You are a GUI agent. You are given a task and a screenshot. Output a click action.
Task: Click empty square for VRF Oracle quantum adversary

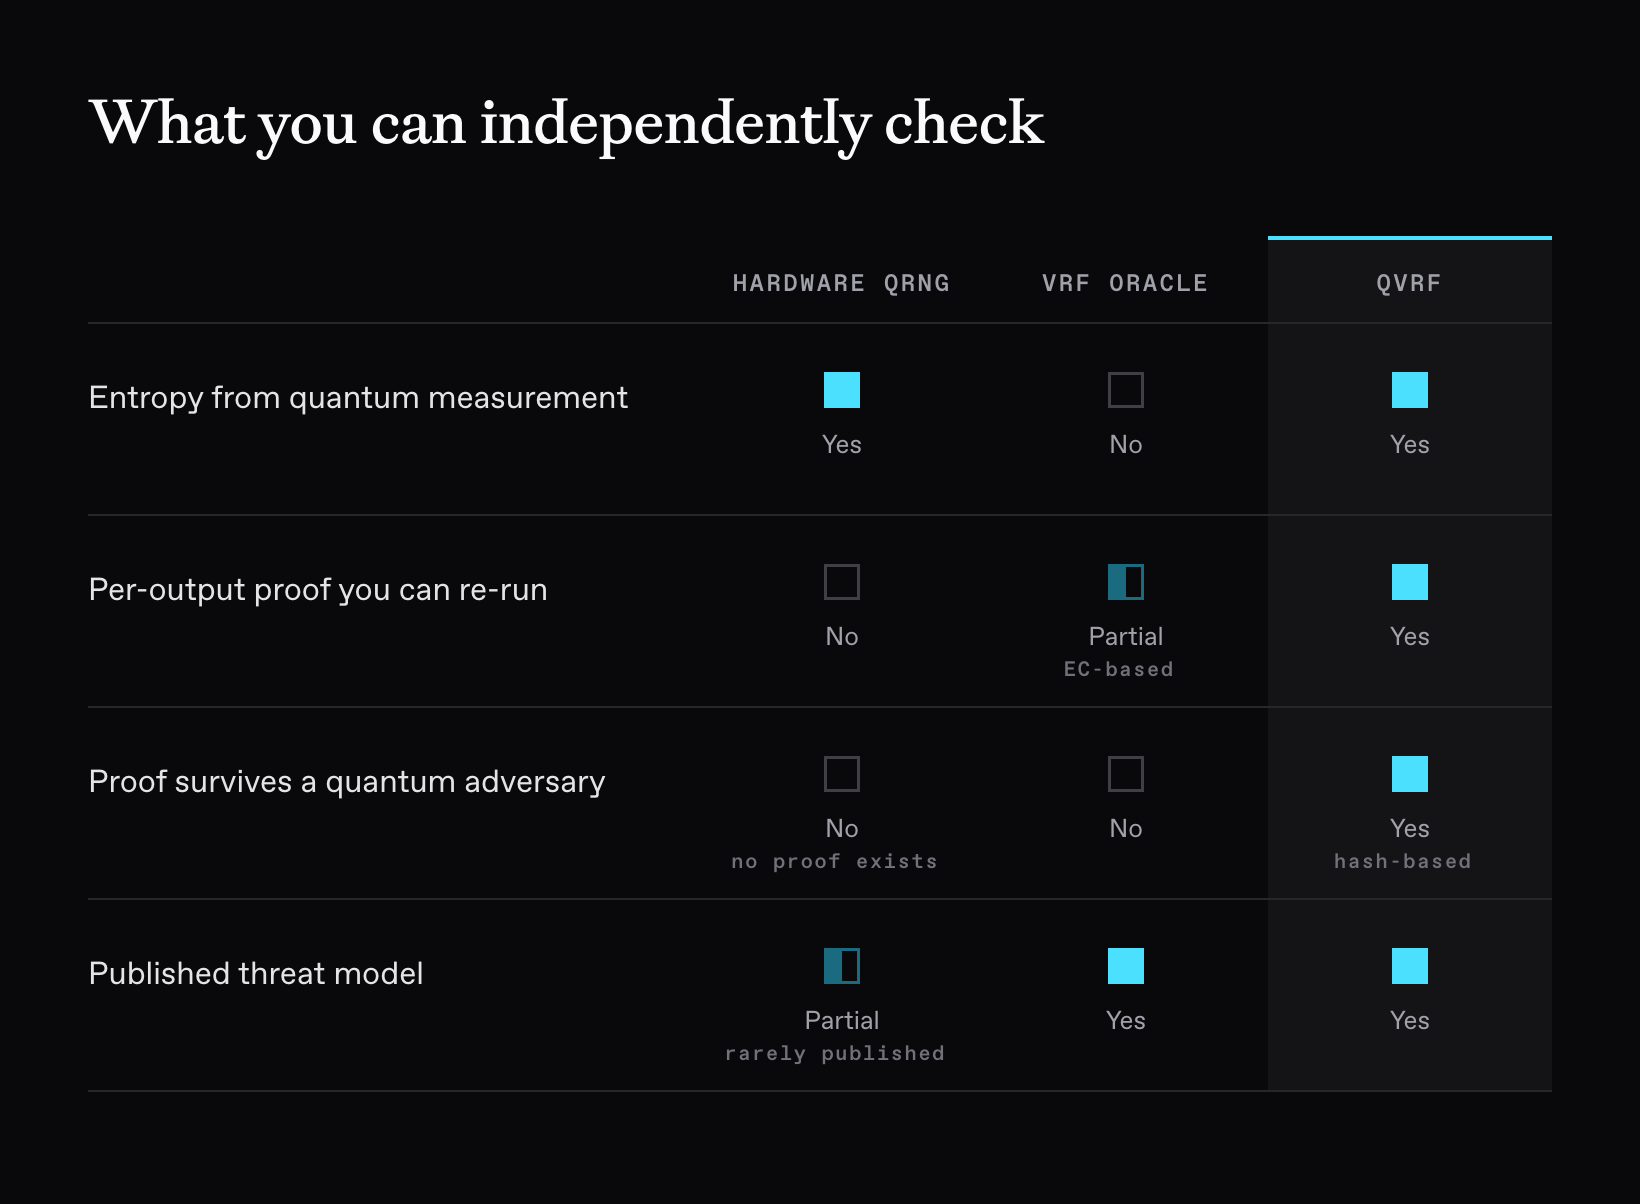1126,774
